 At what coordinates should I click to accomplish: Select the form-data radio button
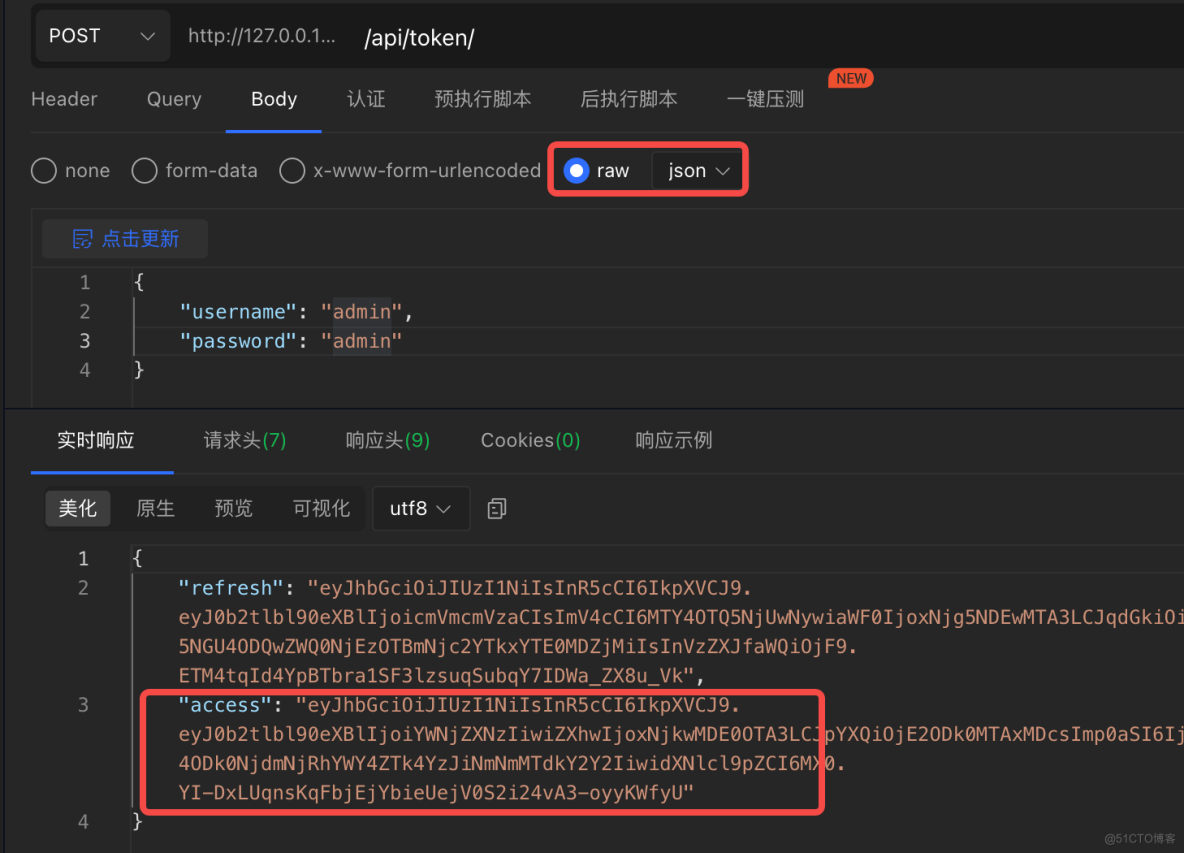144,171
